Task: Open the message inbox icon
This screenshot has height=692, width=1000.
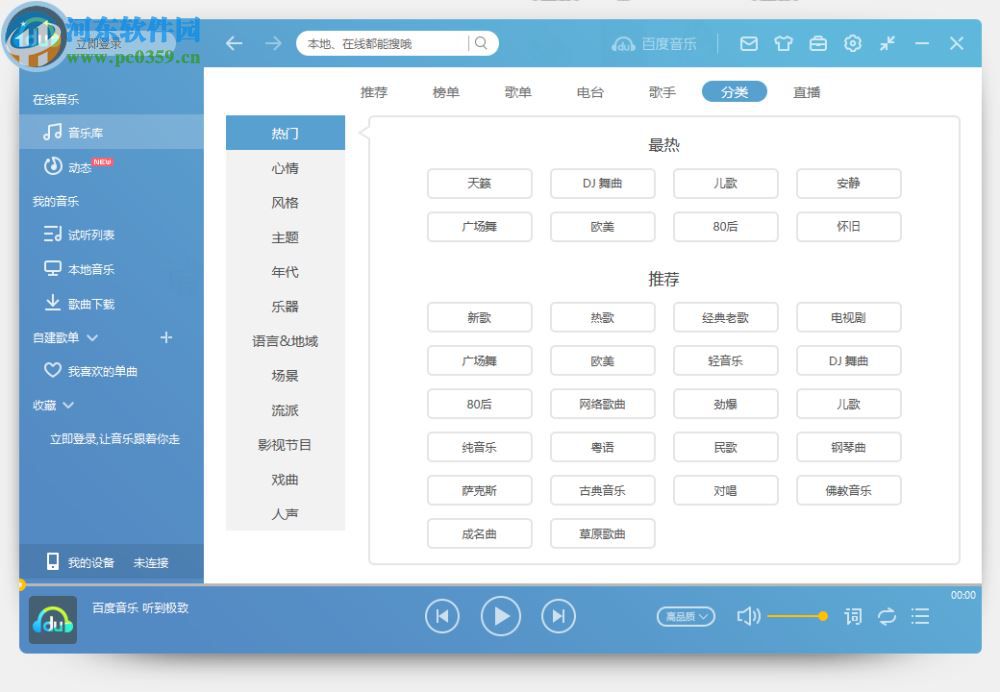Action: 748,43
